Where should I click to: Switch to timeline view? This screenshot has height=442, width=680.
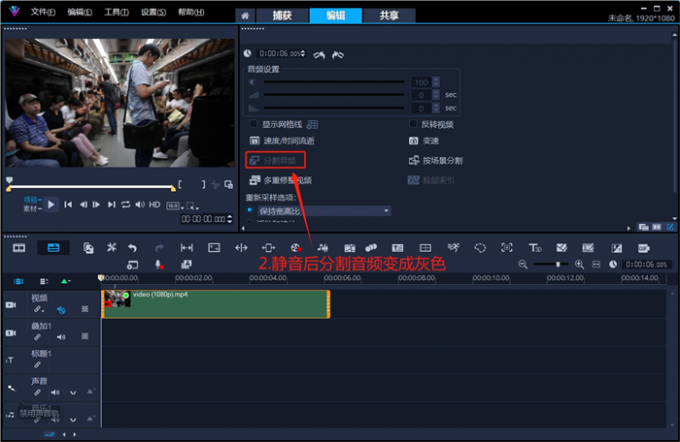coord(53,248)
